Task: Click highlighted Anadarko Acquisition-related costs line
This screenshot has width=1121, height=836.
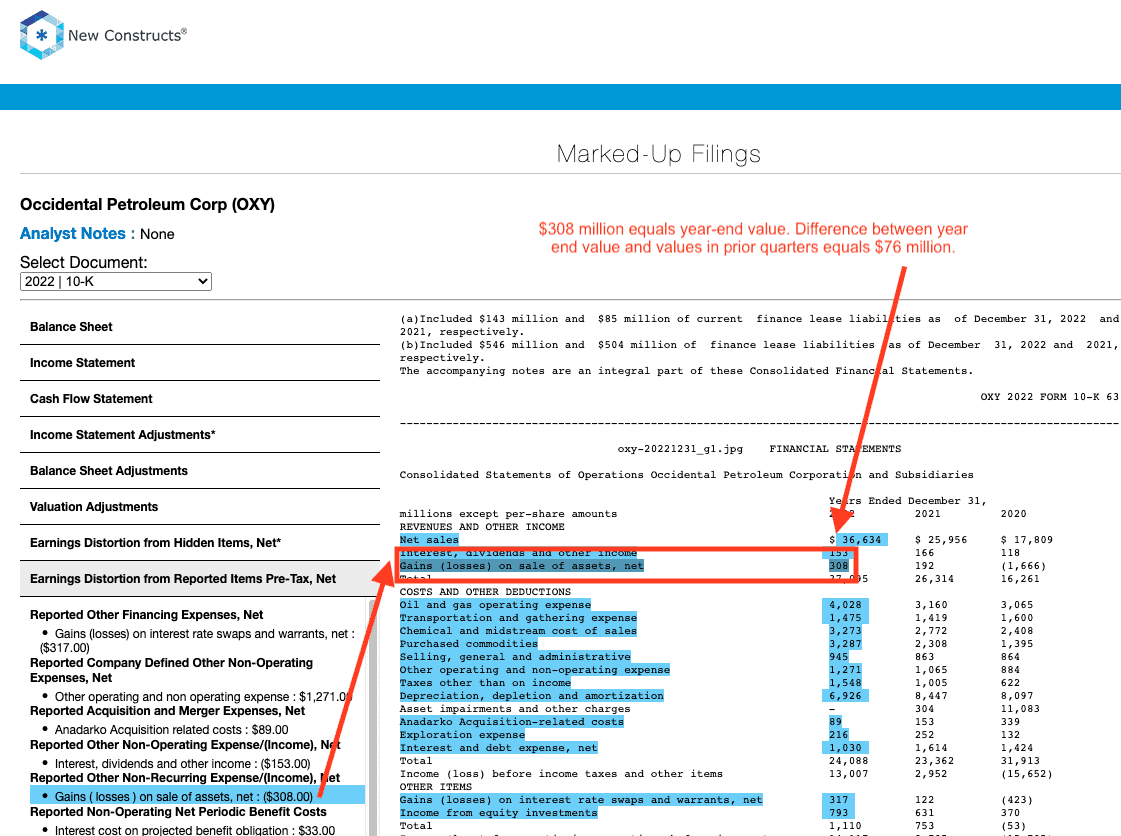Action: (512, 722)
